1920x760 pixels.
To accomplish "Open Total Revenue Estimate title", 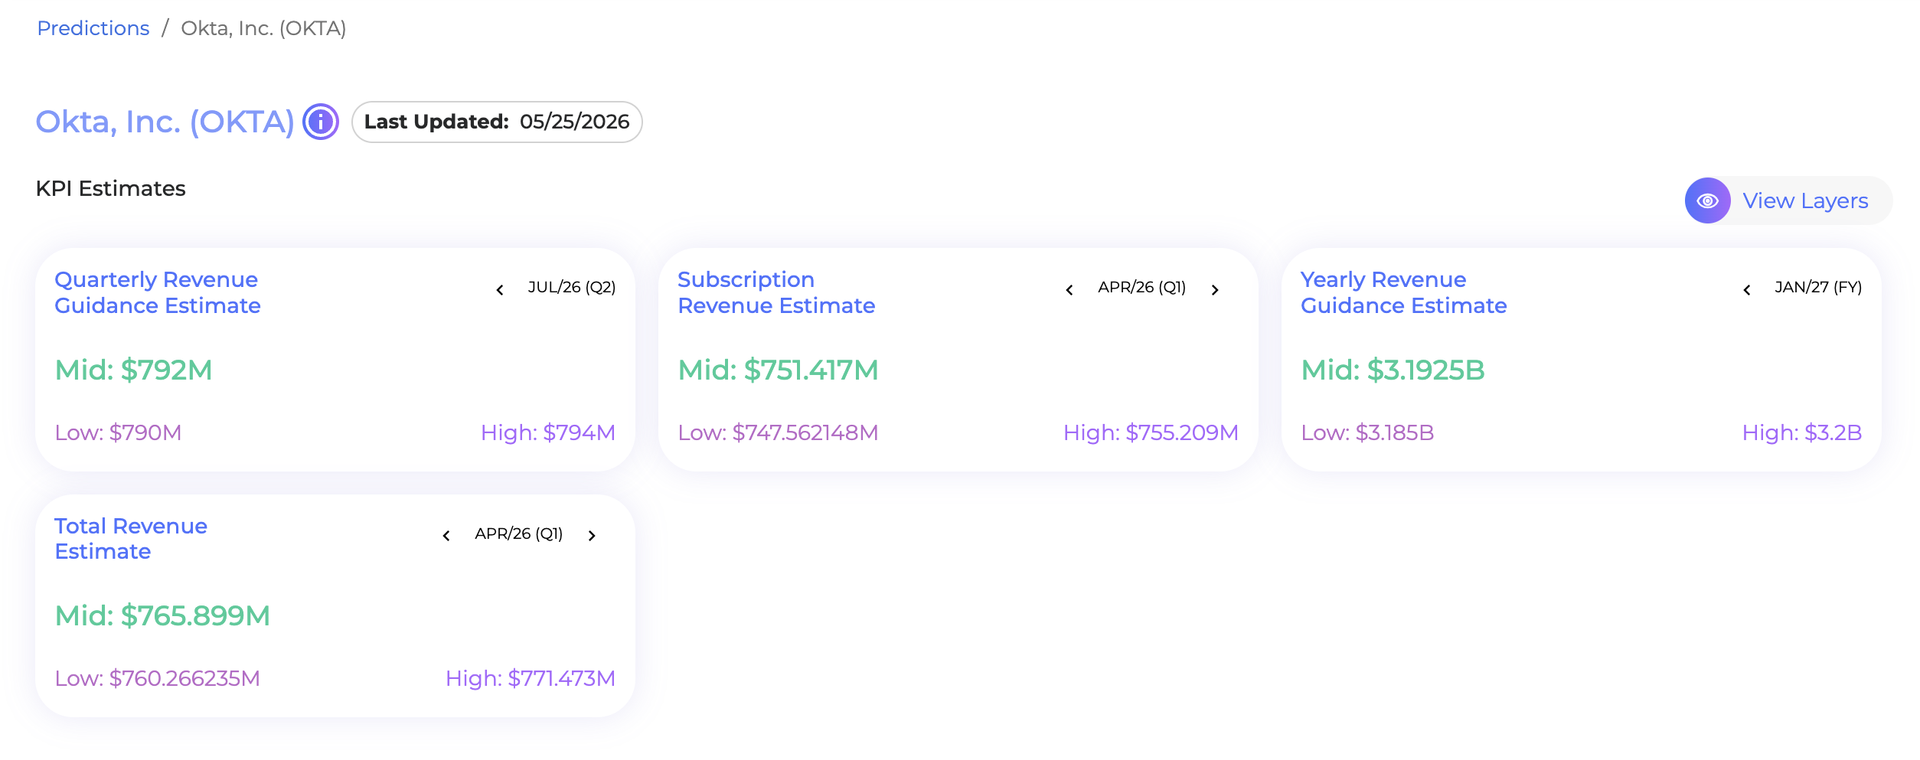I will tap(131, 539).
